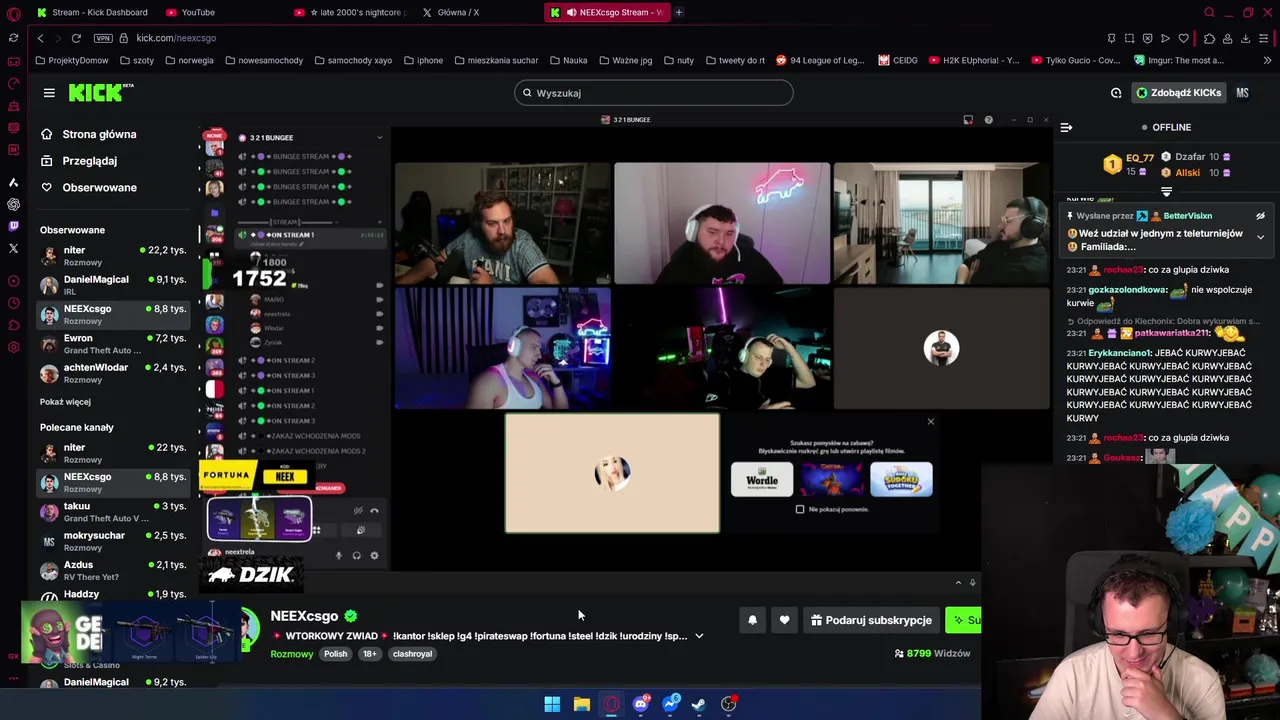The width and height of the screenshot is (1280, 720).
Task: Reload the page in browser
Action: coord(76,38)
